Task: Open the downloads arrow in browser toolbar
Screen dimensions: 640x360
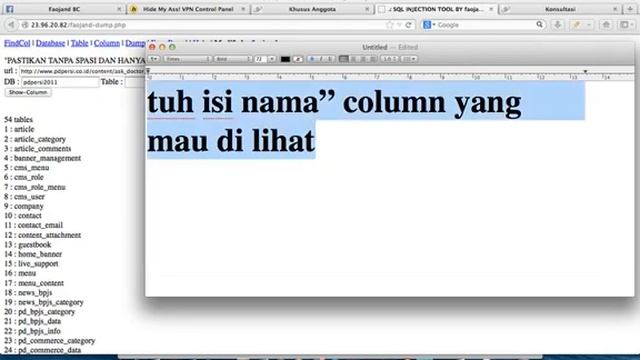Action: pyautogui.click(x=557, y=25)
